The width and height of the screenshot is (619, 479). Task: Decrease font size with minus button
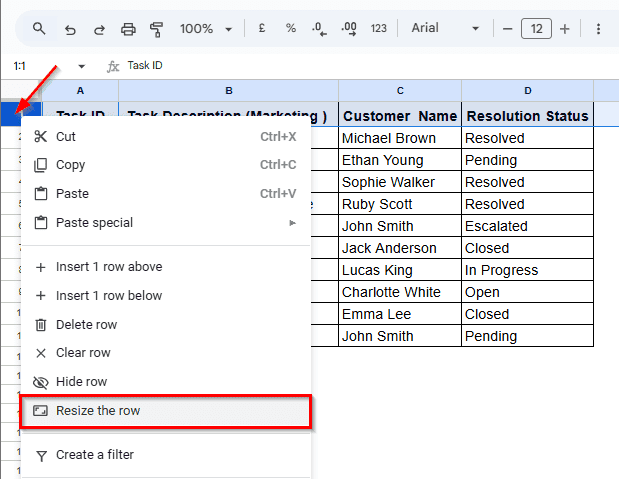[508, 29]
